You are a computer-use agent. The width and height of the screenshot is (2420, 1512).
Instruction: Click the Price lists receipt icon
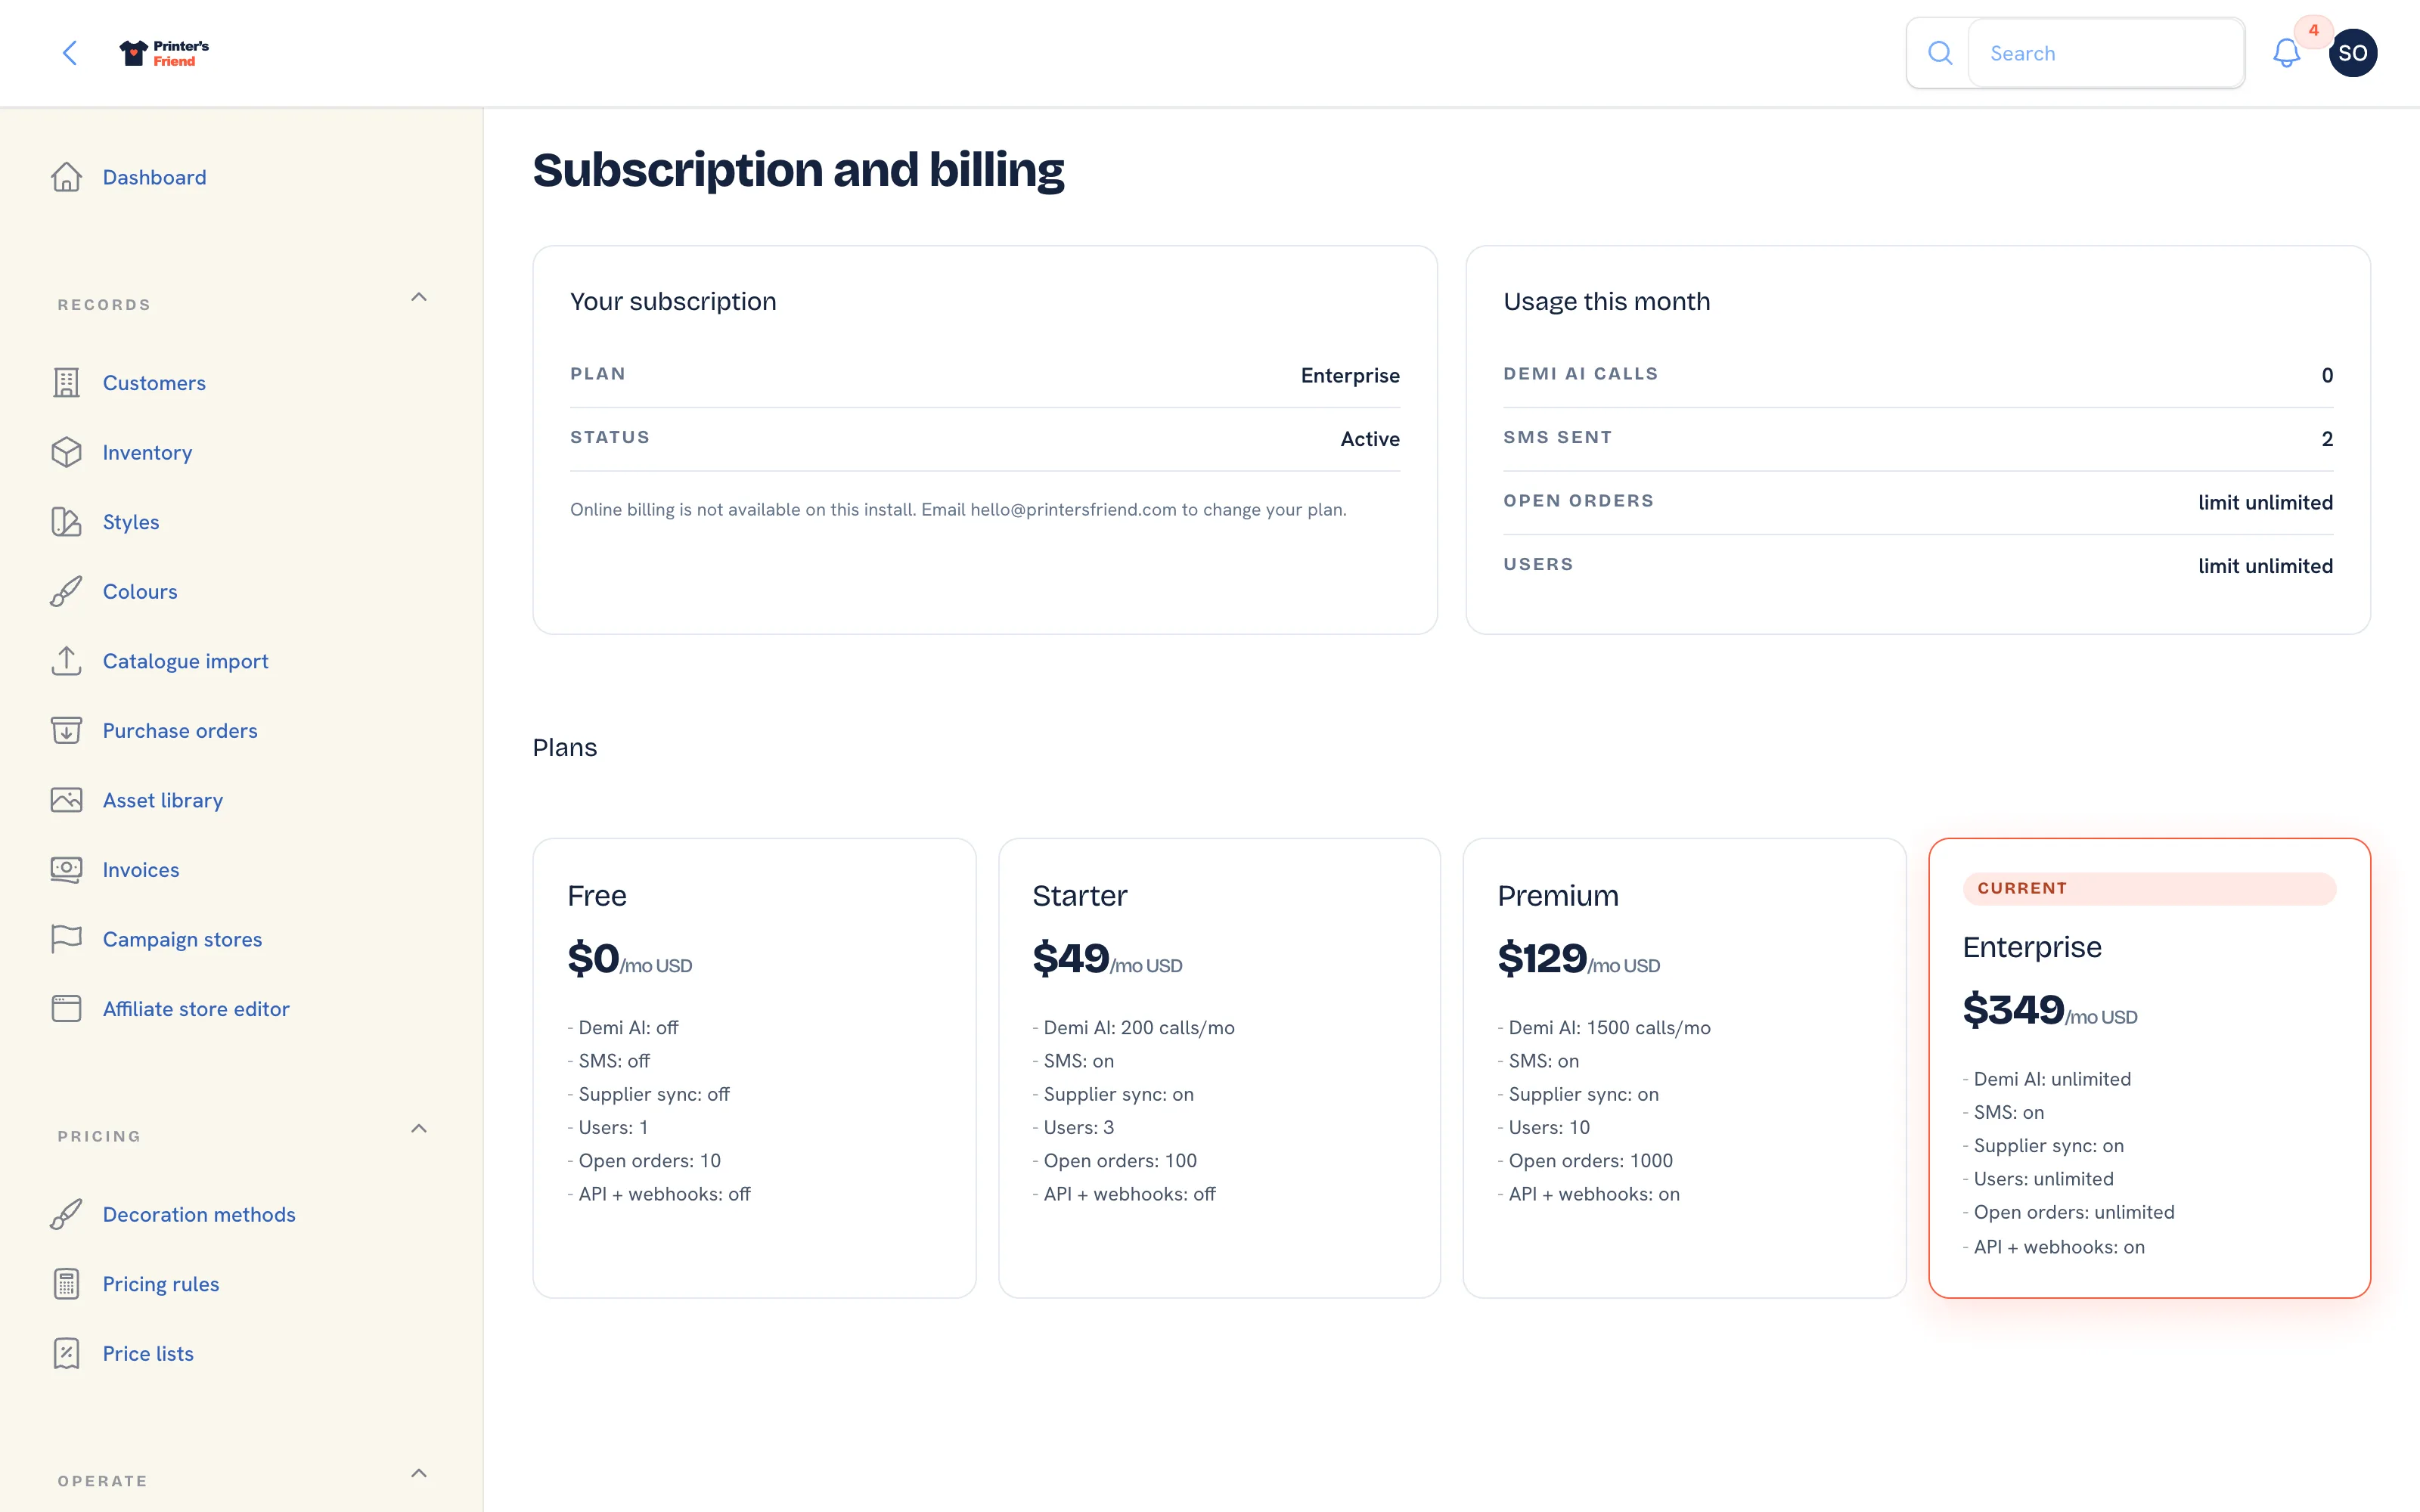(66, 1353)
